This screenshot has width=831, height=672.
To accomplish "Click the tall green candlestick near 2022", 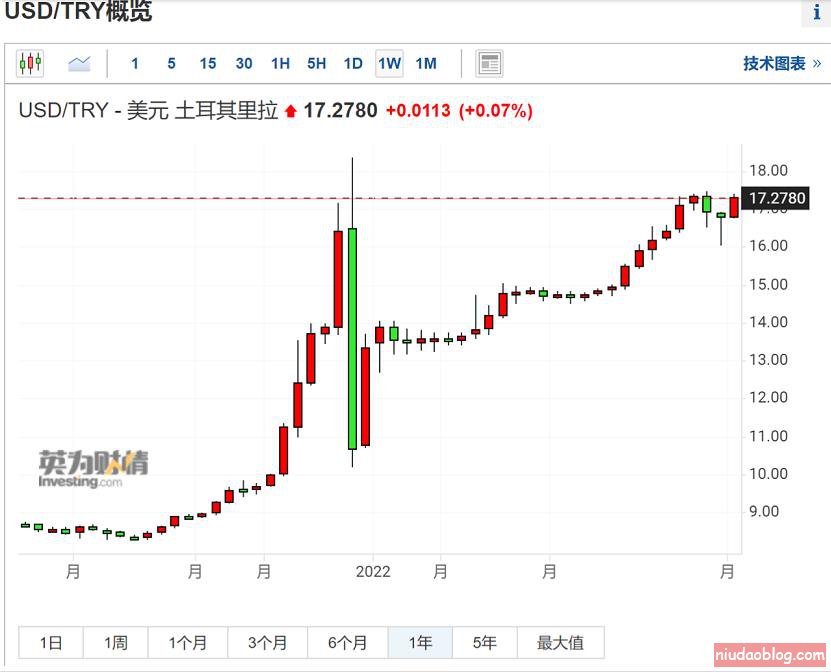I will point(352,339).
